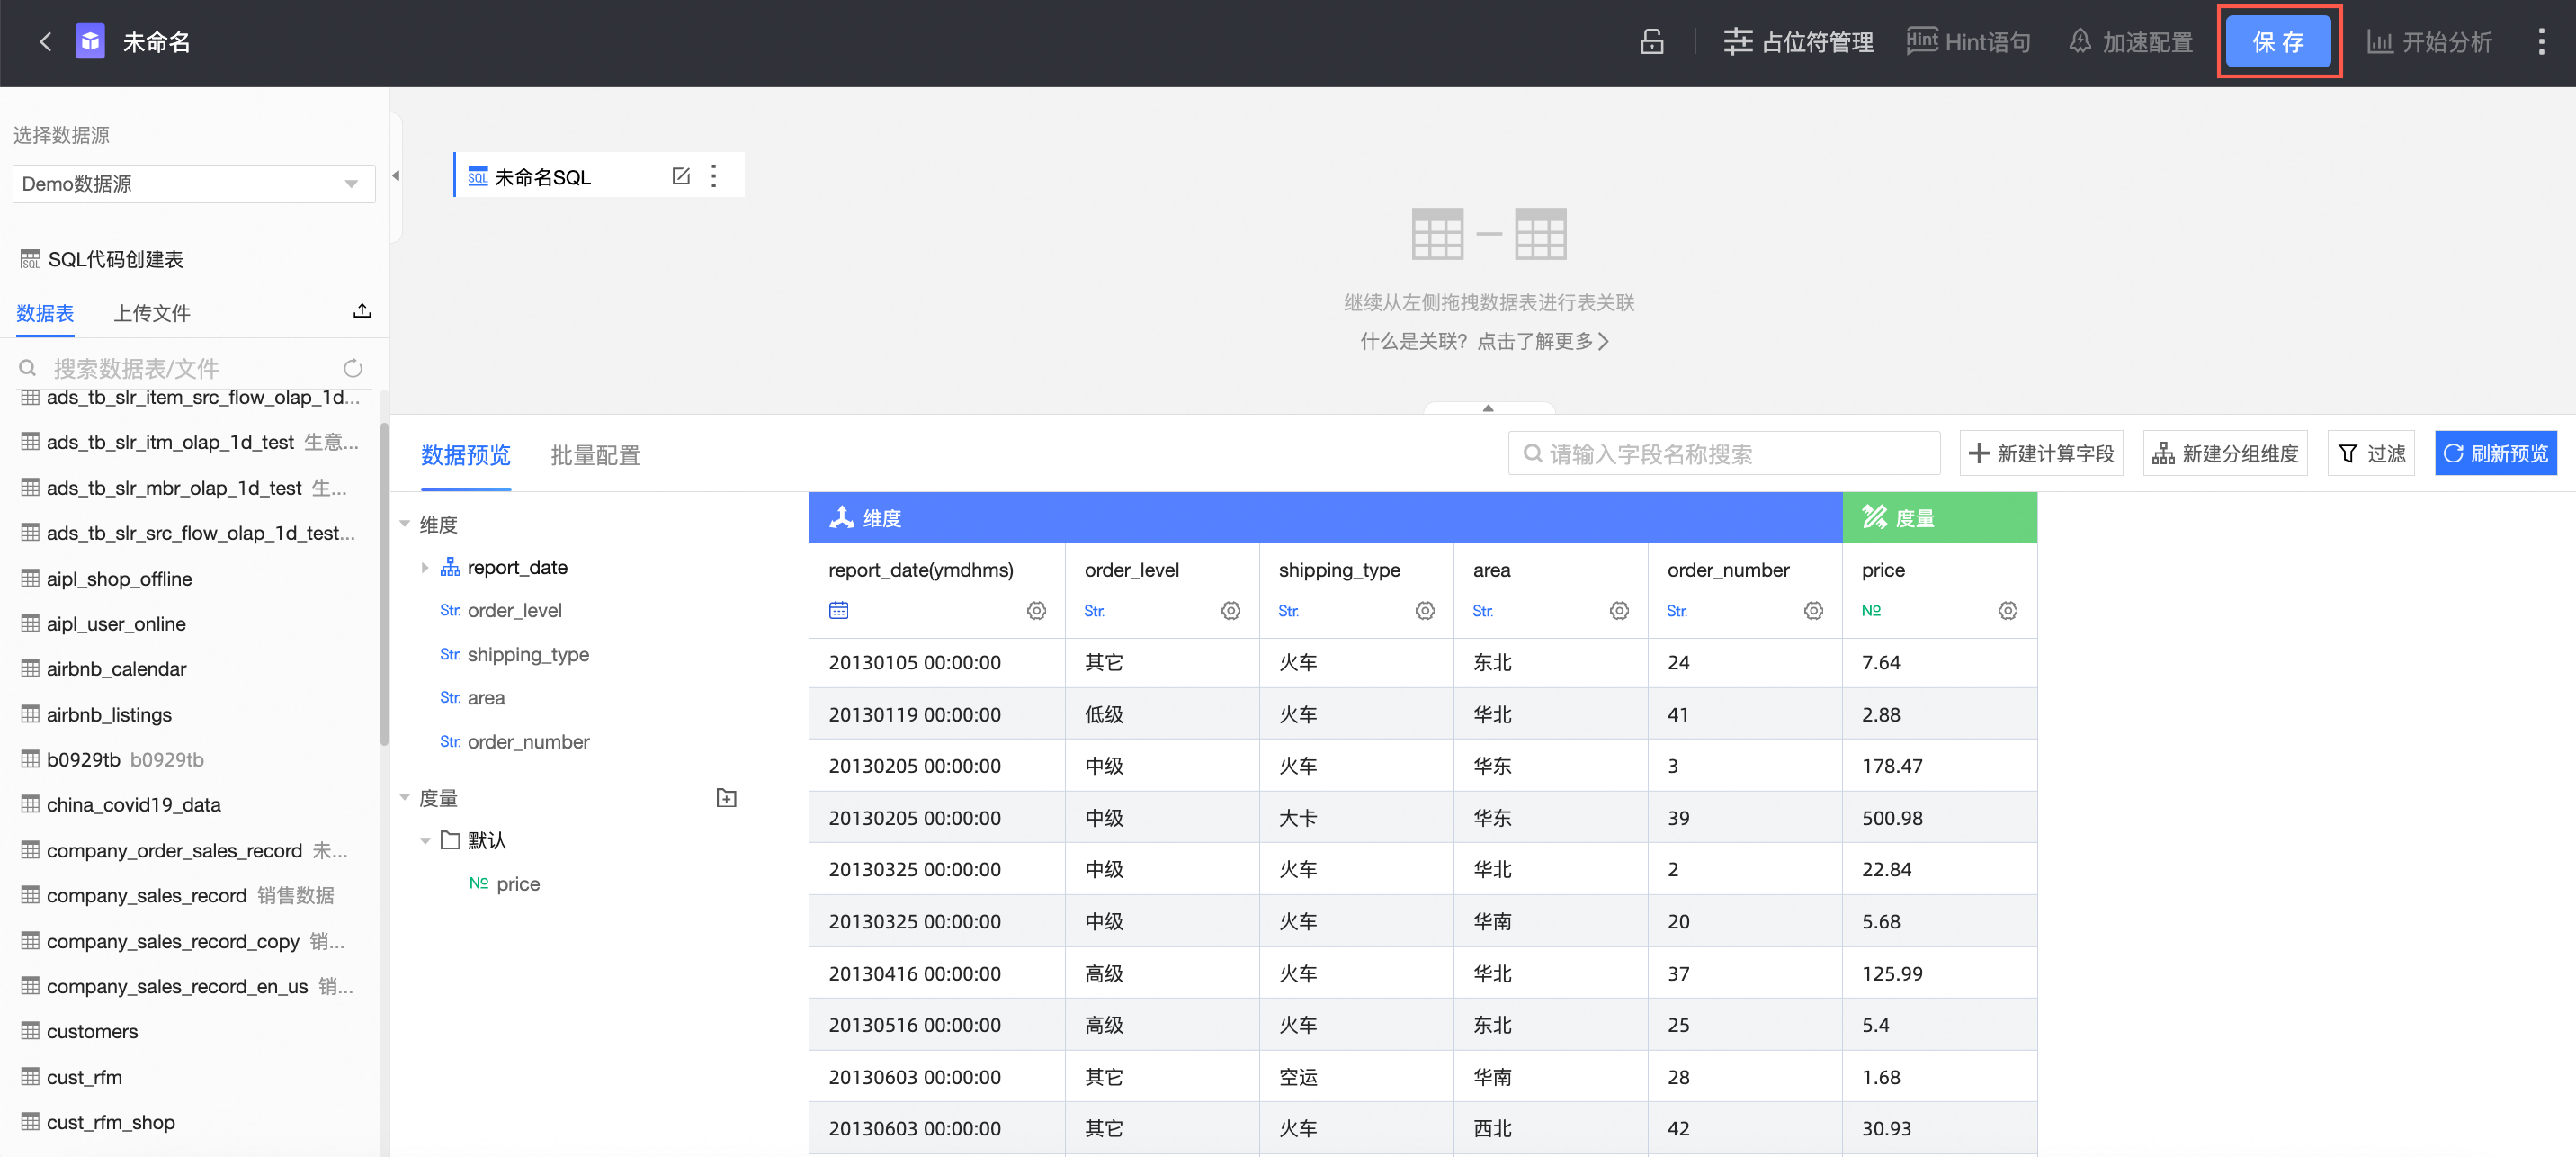Click the Str. type icon under shipping_type column
The width and height of the screenshot is (2576, 1157).
[1288, 611]
